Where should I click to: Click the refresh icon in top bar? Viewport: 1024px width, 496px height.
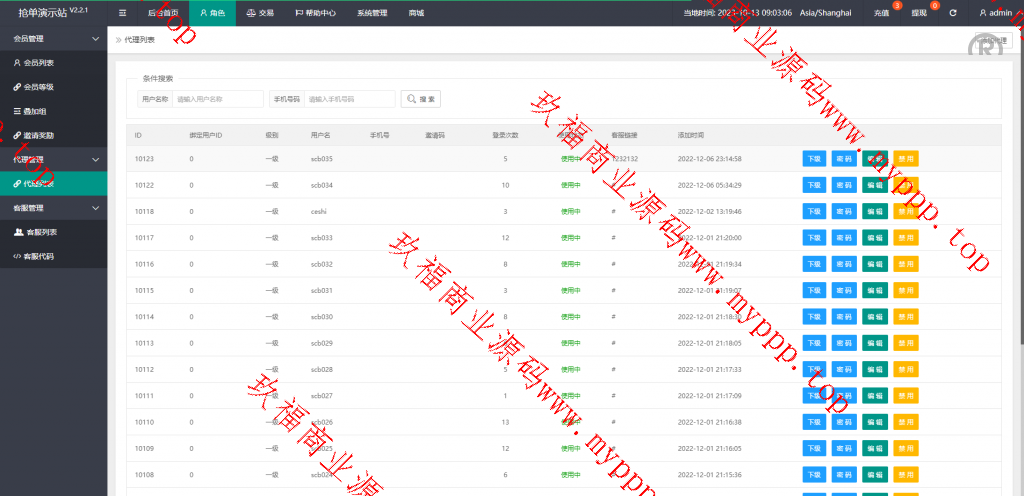coord(952,13)
